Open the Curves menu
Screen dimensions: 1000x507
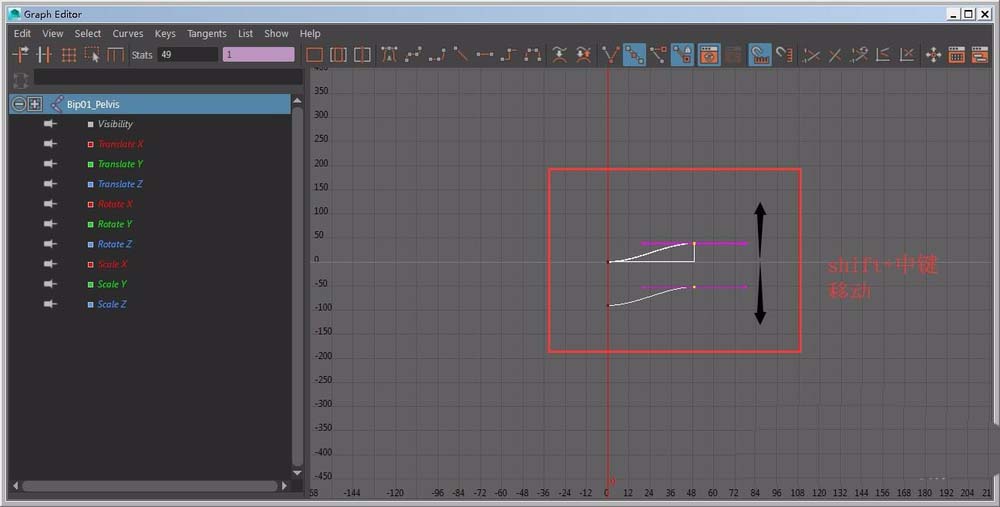click(127, 33)
